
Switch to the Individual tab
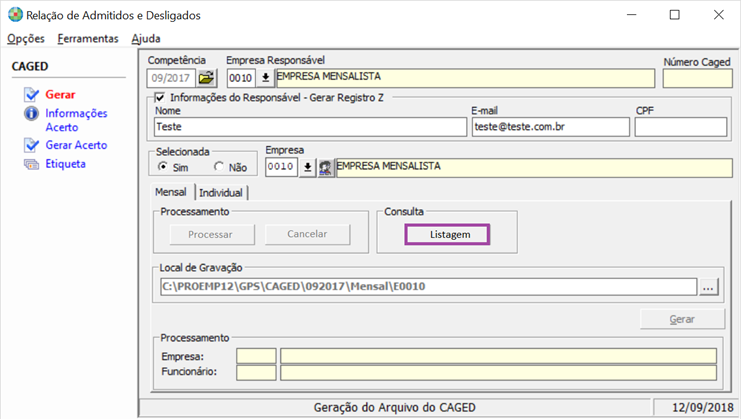click(x=221, y=193)
